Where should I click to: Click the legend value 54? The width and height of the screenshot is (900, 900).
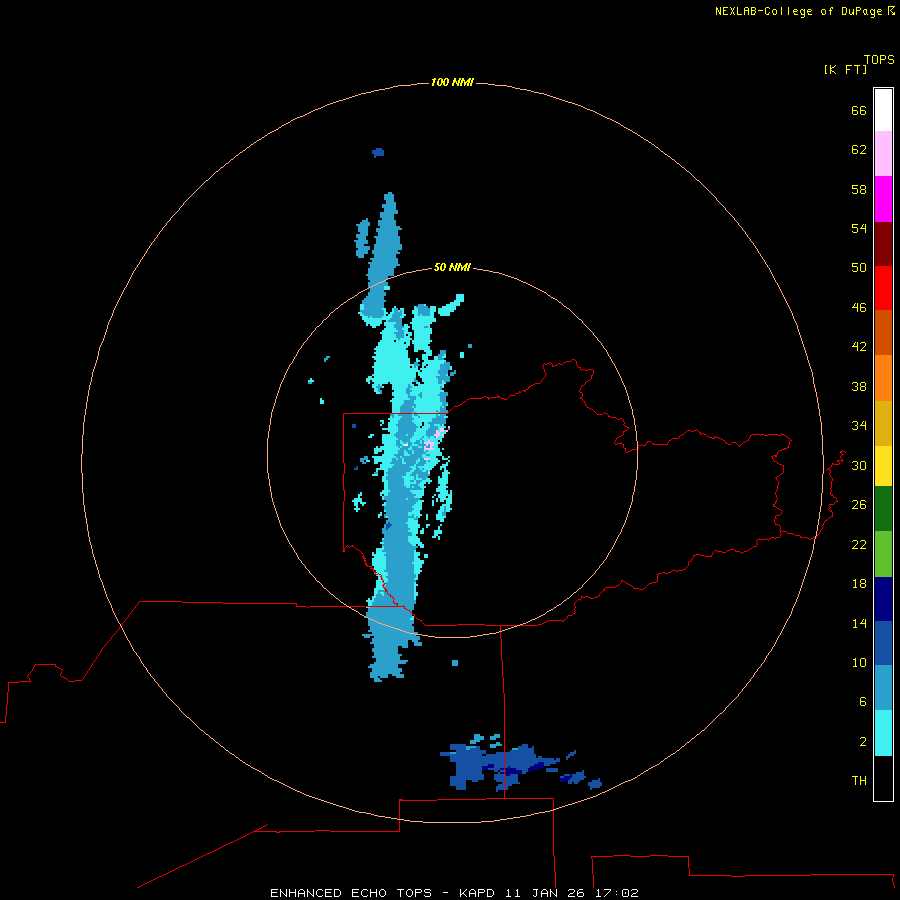tap(859, 228)
